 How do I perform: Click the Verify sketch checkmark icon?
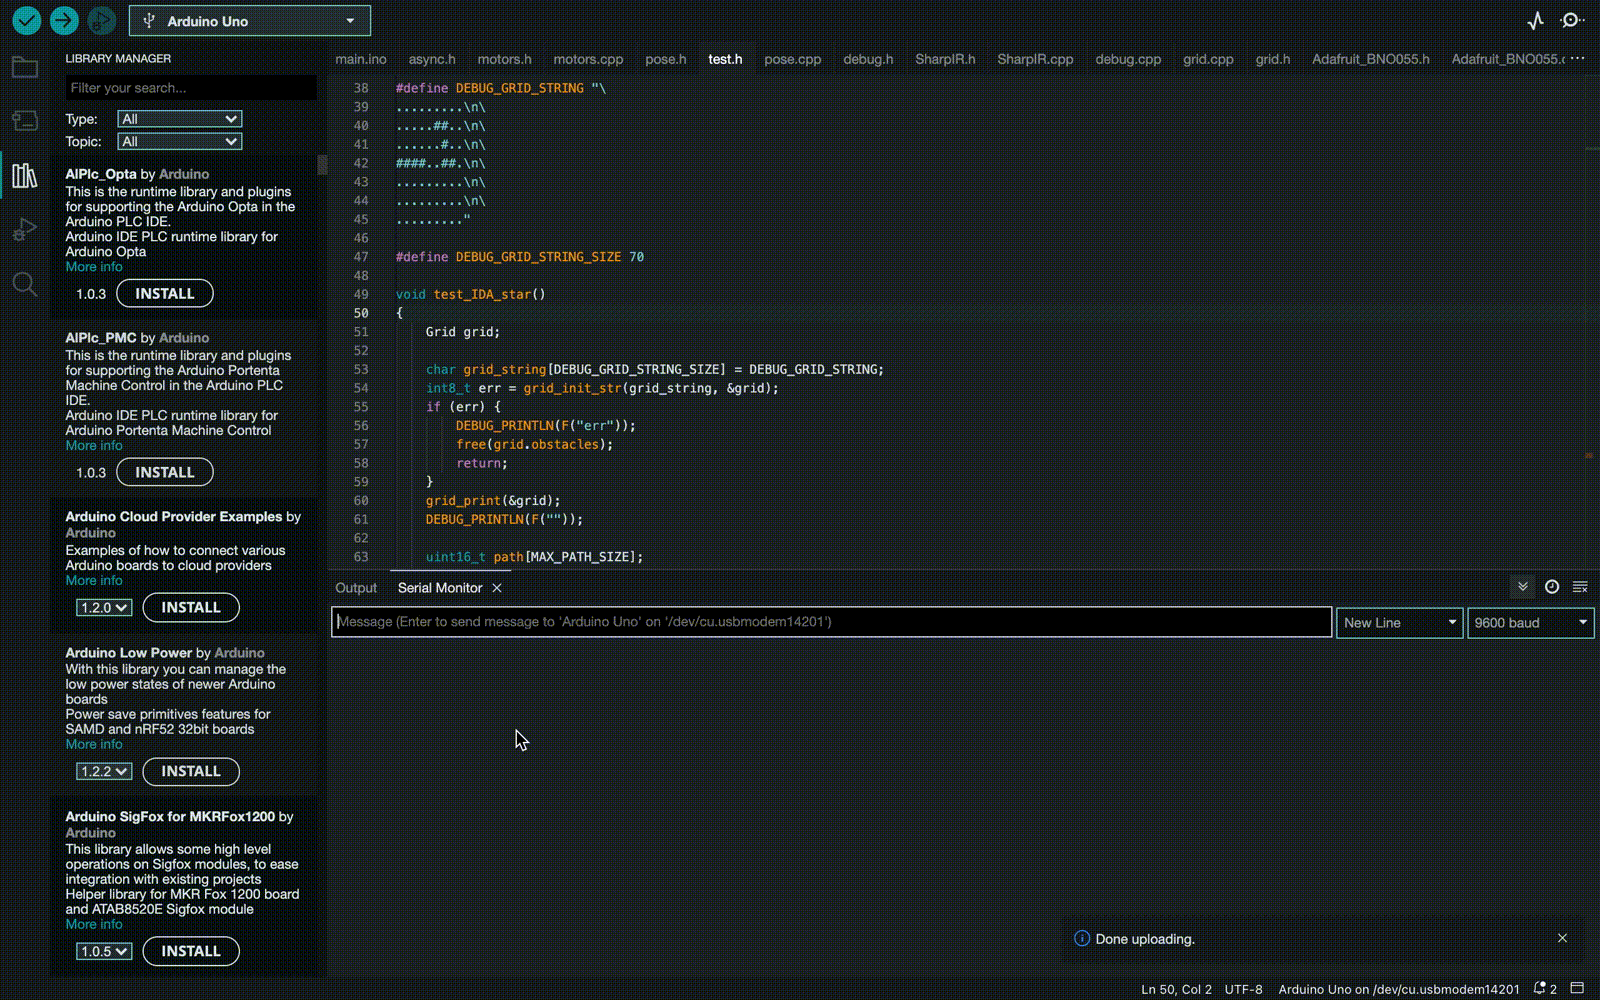(27, 20)
